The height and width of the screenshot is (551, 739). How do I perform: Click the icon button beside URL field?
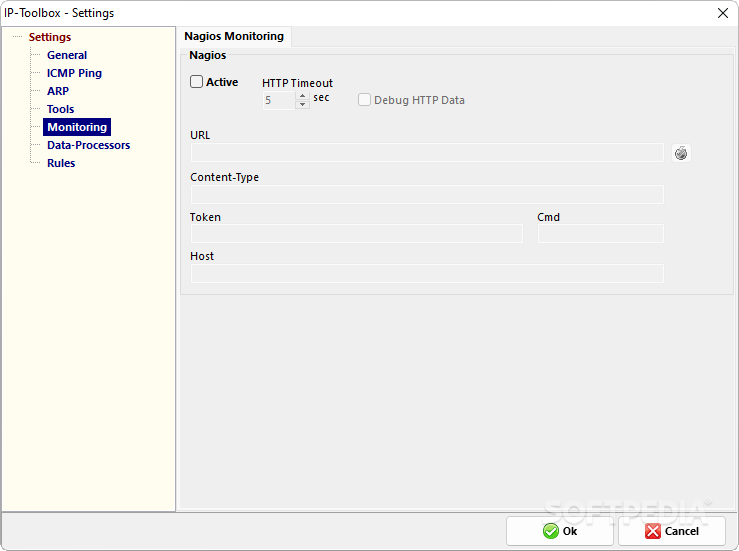681,153
